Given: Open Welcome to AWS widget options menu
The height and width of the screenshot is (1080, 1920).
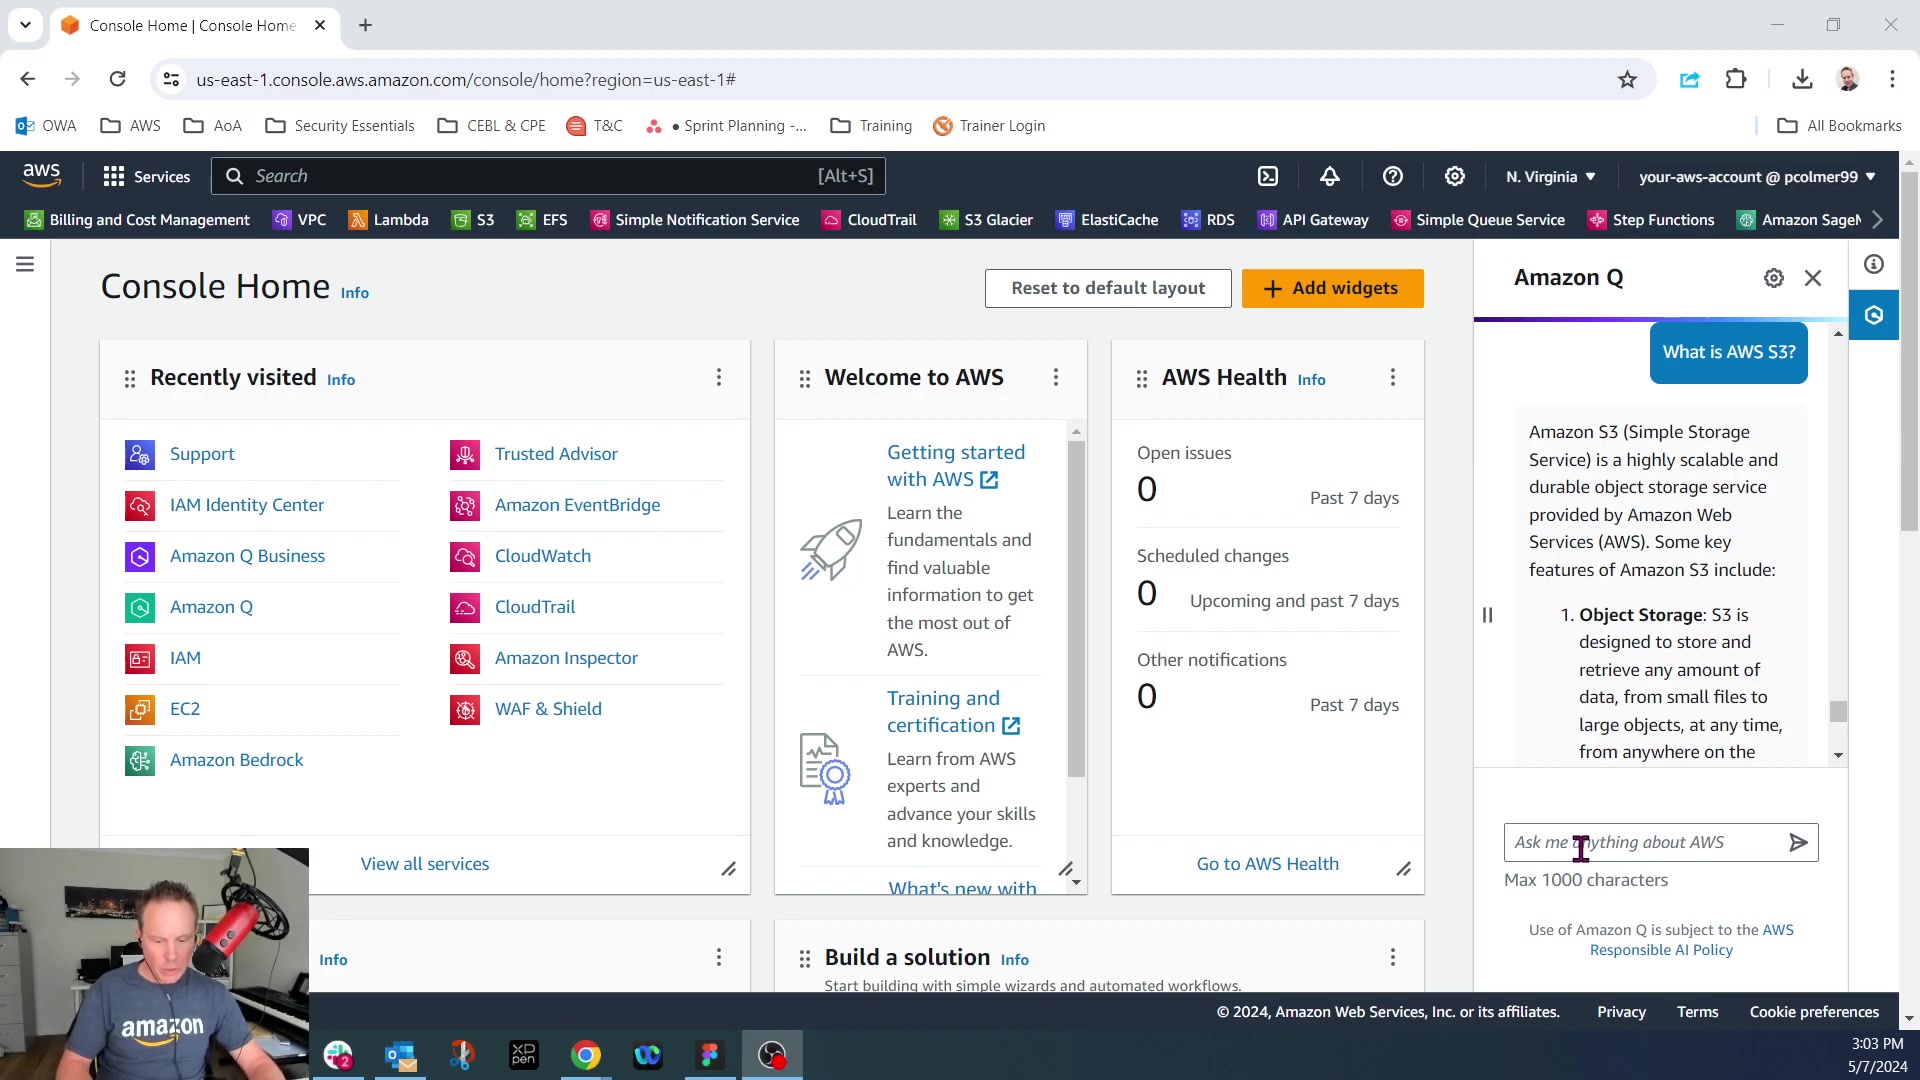Looking at the screenshot, I should (1056, 377).
